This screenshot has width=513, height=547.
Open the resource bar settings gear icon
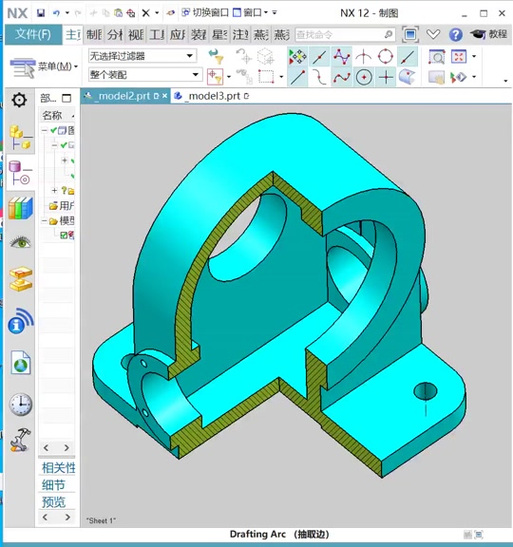click(19, 100)
